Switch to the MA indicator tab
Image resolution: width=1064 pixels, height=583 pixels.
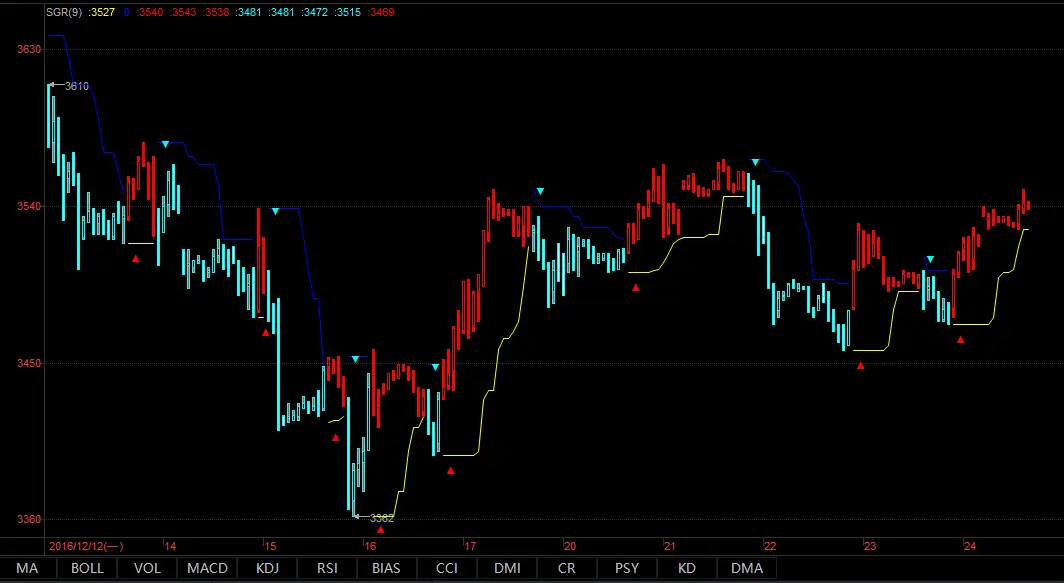tap(27, 568)
